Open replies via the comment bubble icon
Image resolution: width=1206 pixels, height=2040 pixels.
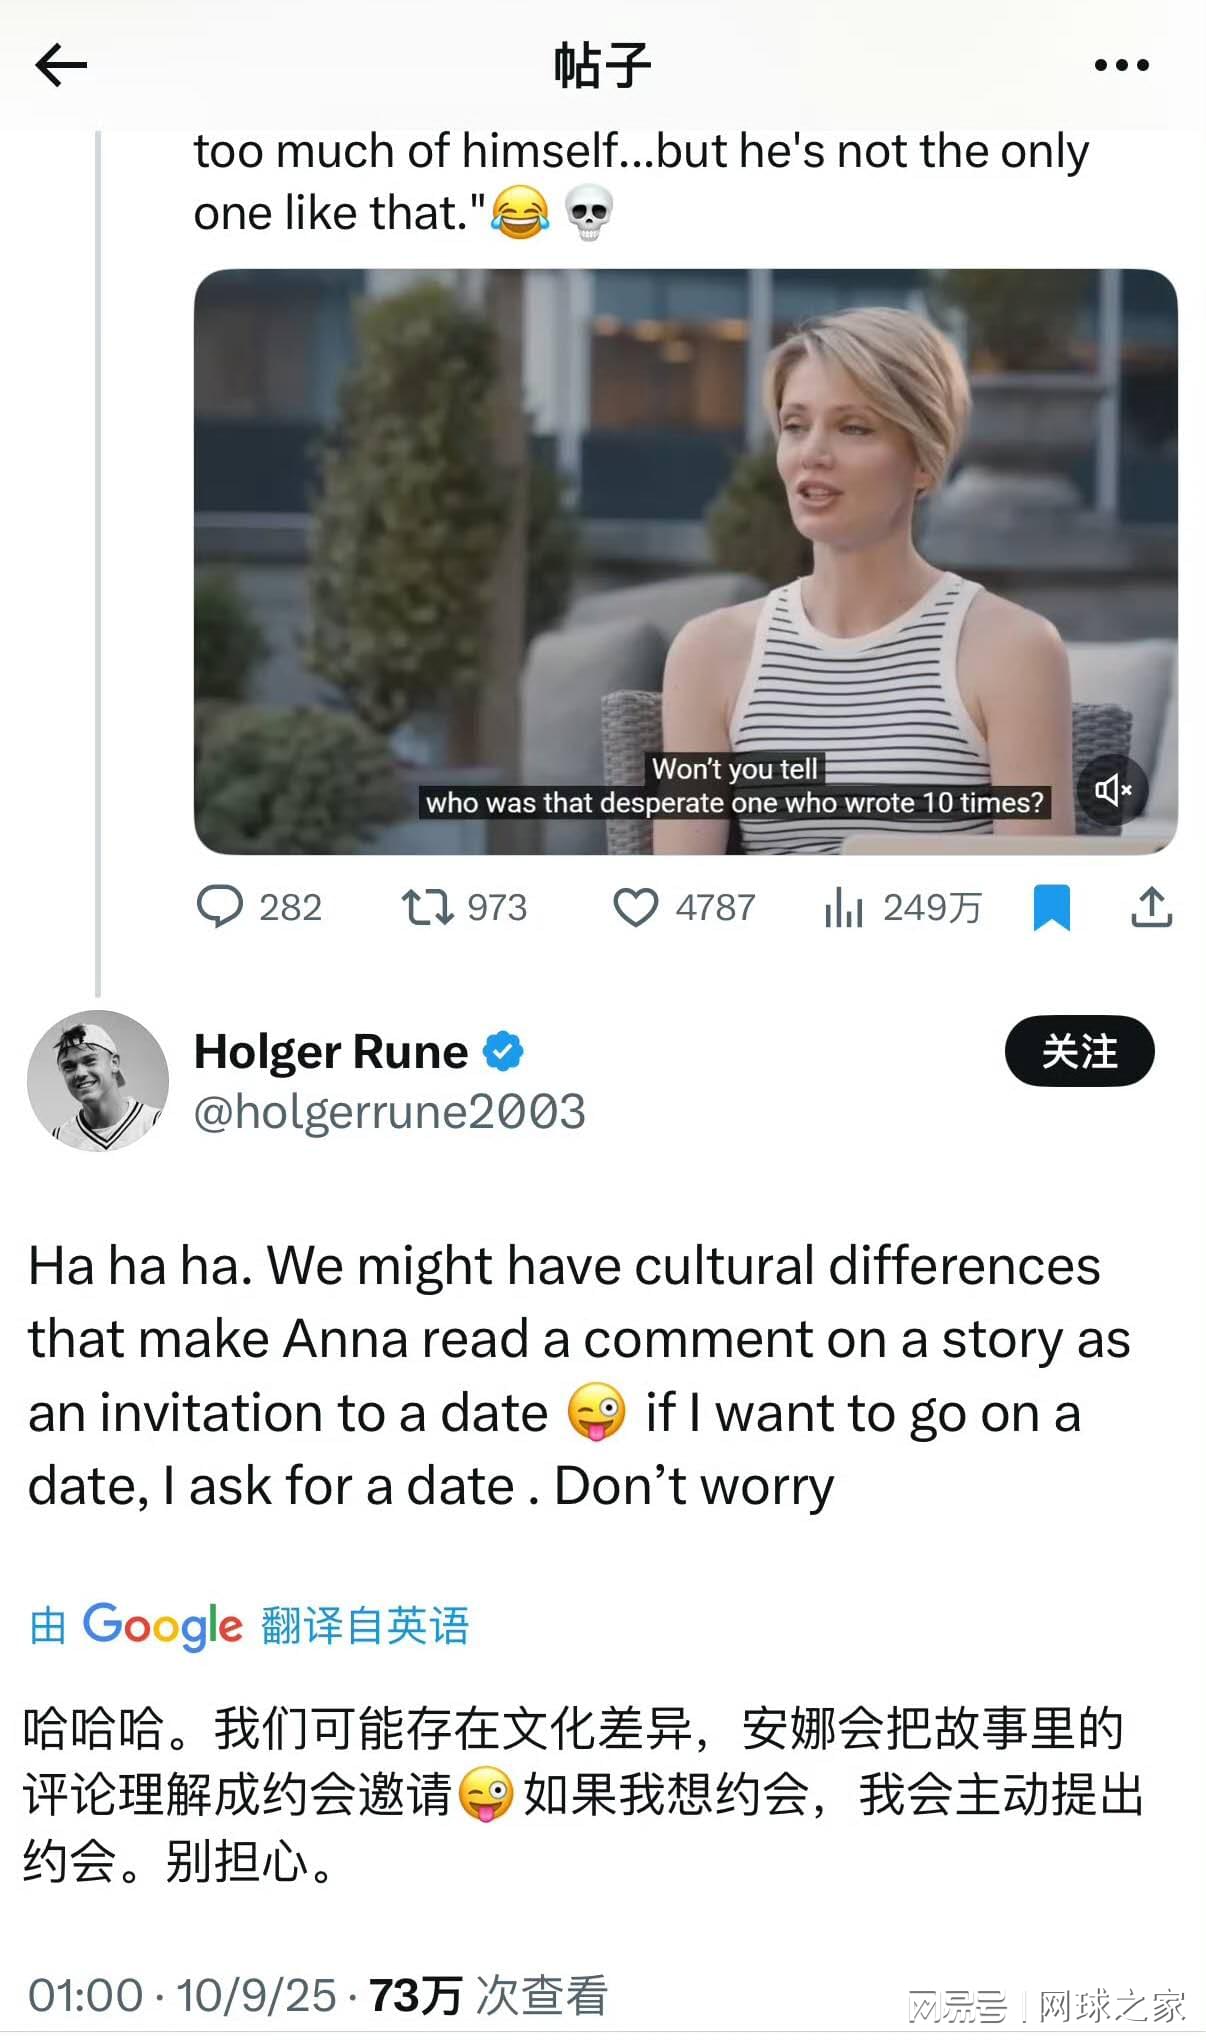point(220,907)
